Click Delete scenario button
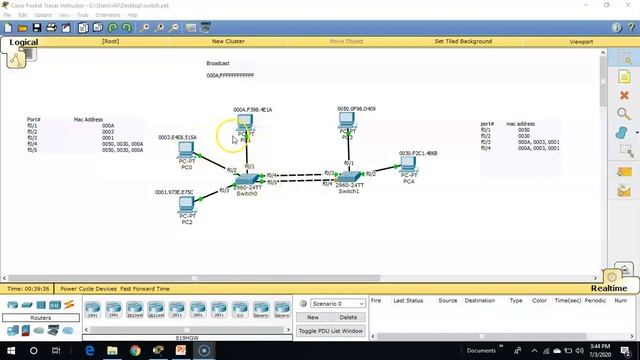 point(348,317)
